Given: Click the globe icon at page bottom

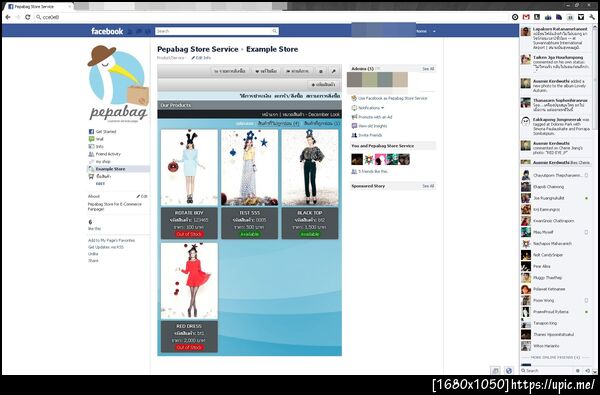Looking at the screenshot, I should [x=509, y=370].
